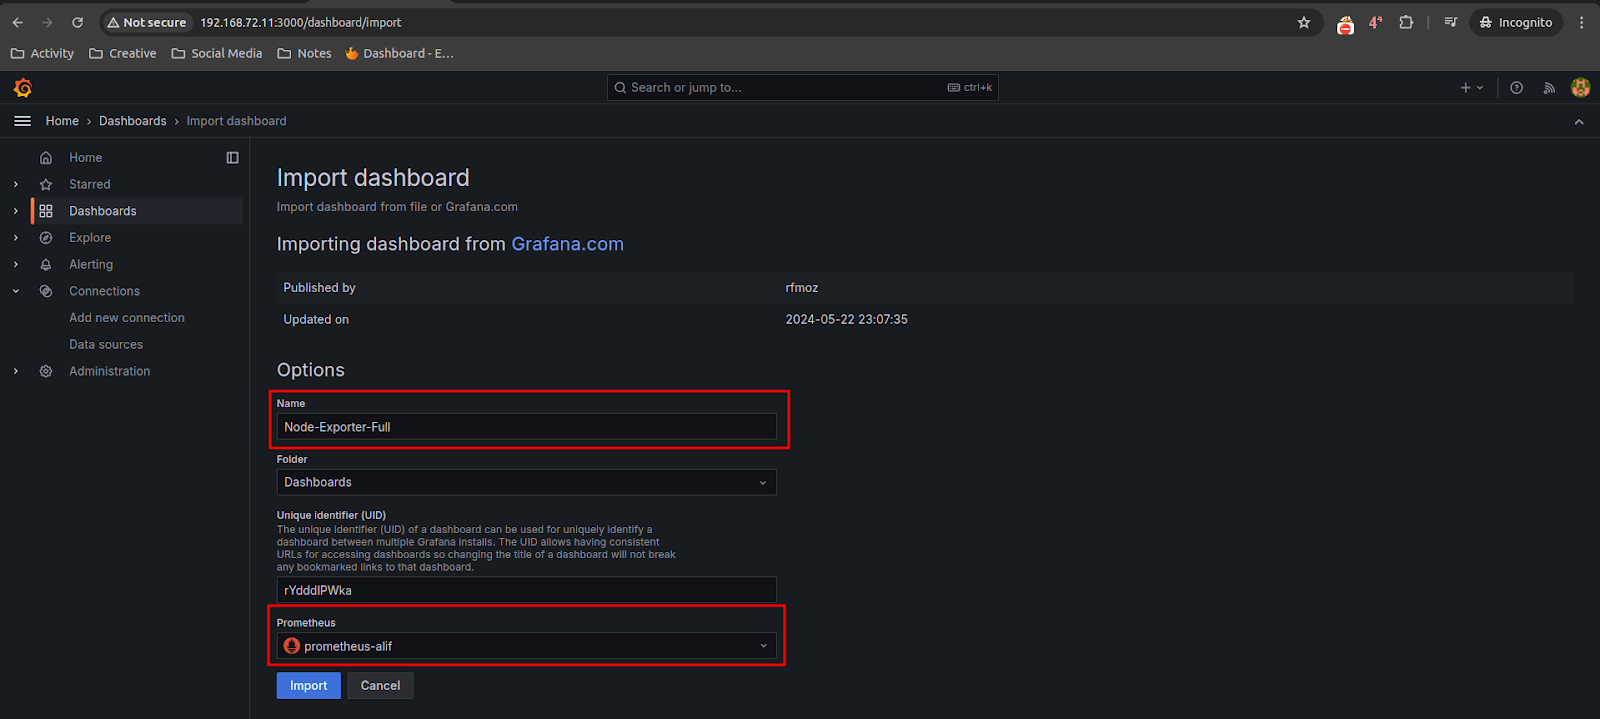This screenshot has height=719, width=1600.
Task: Open the browser extensions puzzle icon
Action: point(1406,22)
